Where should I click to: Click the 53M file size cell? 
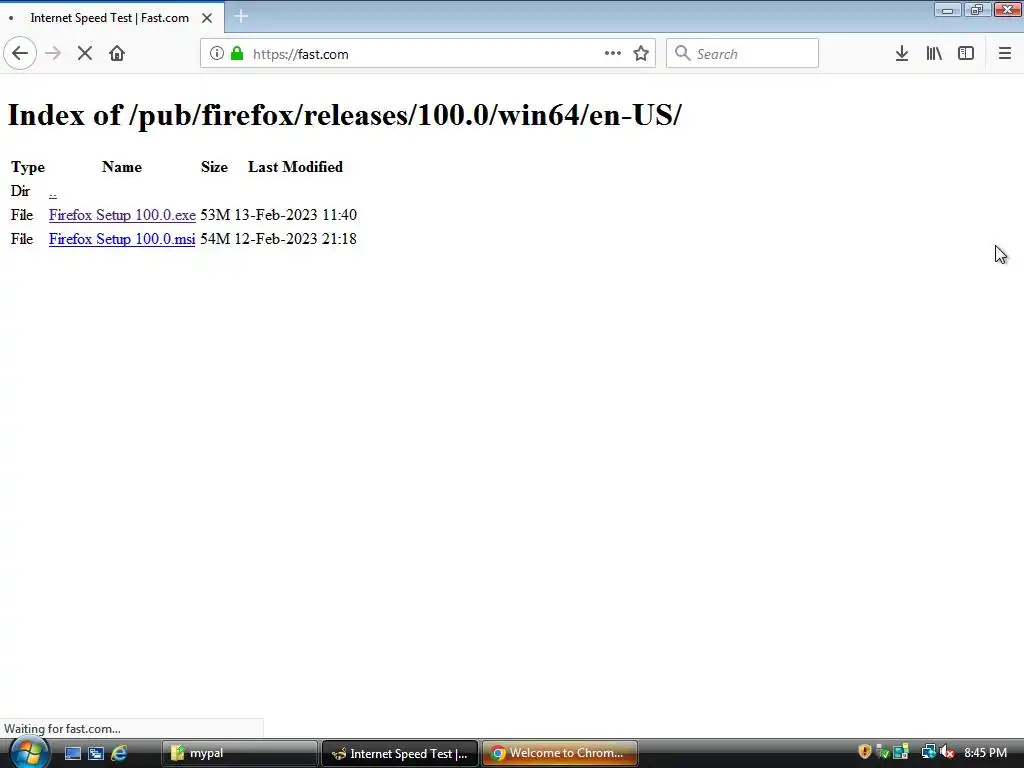(215, 215)
